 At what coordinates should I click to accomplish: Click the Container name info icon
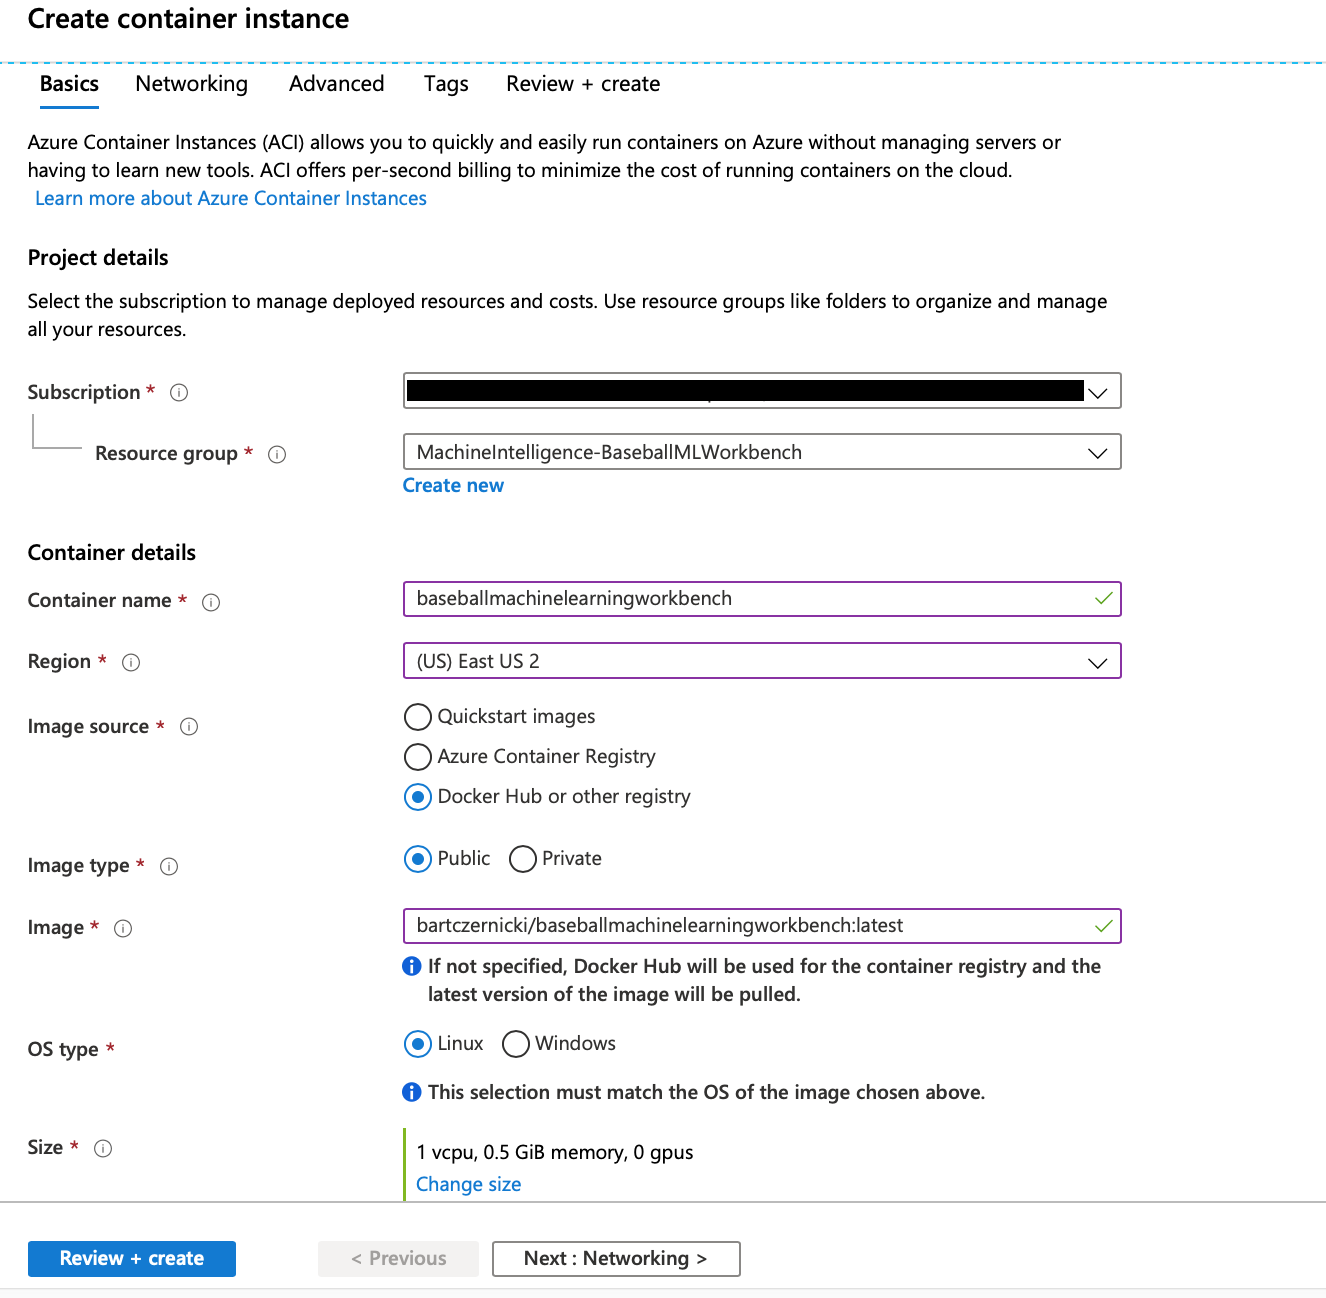coord(211,602)
